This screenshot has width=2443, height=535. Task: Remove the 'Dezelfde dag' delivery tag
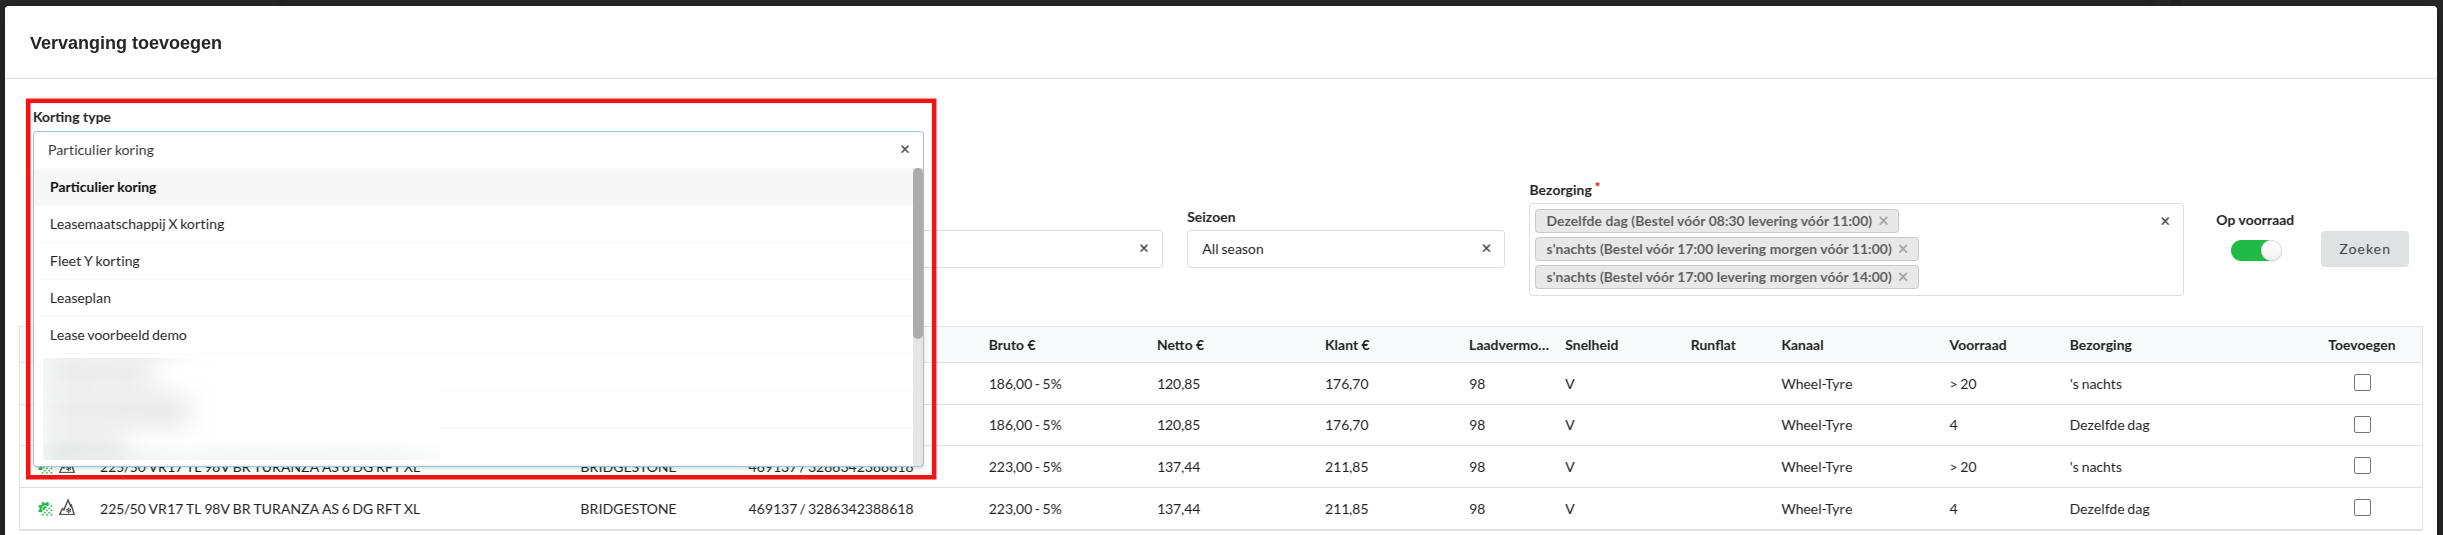pyautogui.click(x=1883, y=221)
